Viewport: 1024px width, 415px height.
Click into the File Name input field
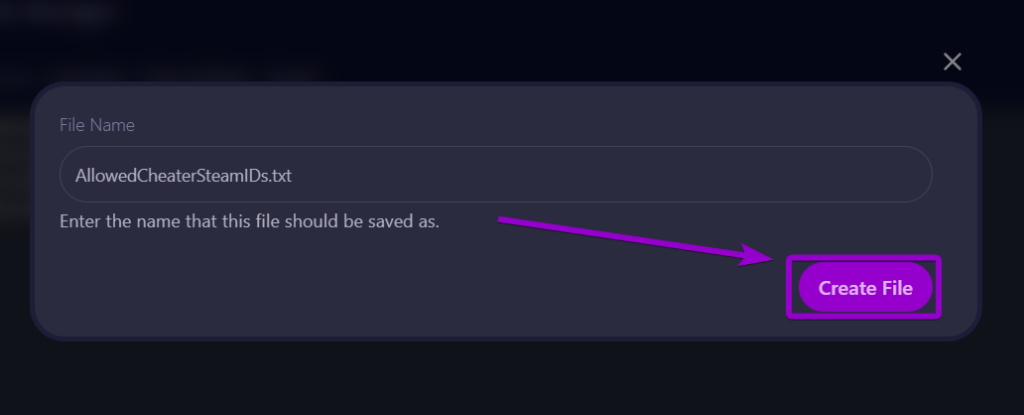(495, 175)
